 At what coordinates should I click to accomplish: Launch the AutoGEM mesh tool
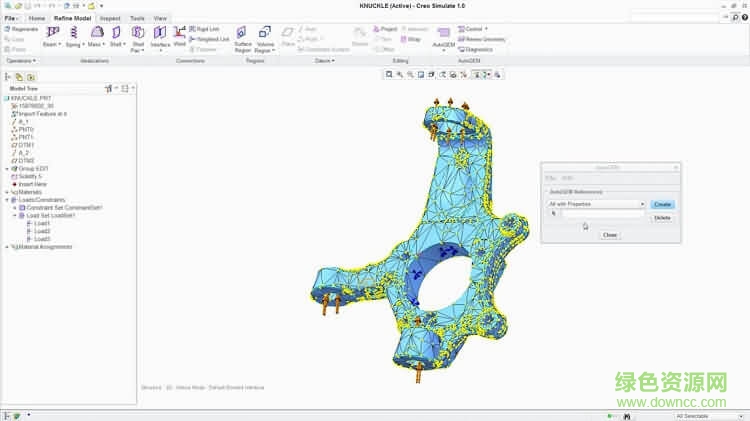pyautogui.click(x=443, y=35)
